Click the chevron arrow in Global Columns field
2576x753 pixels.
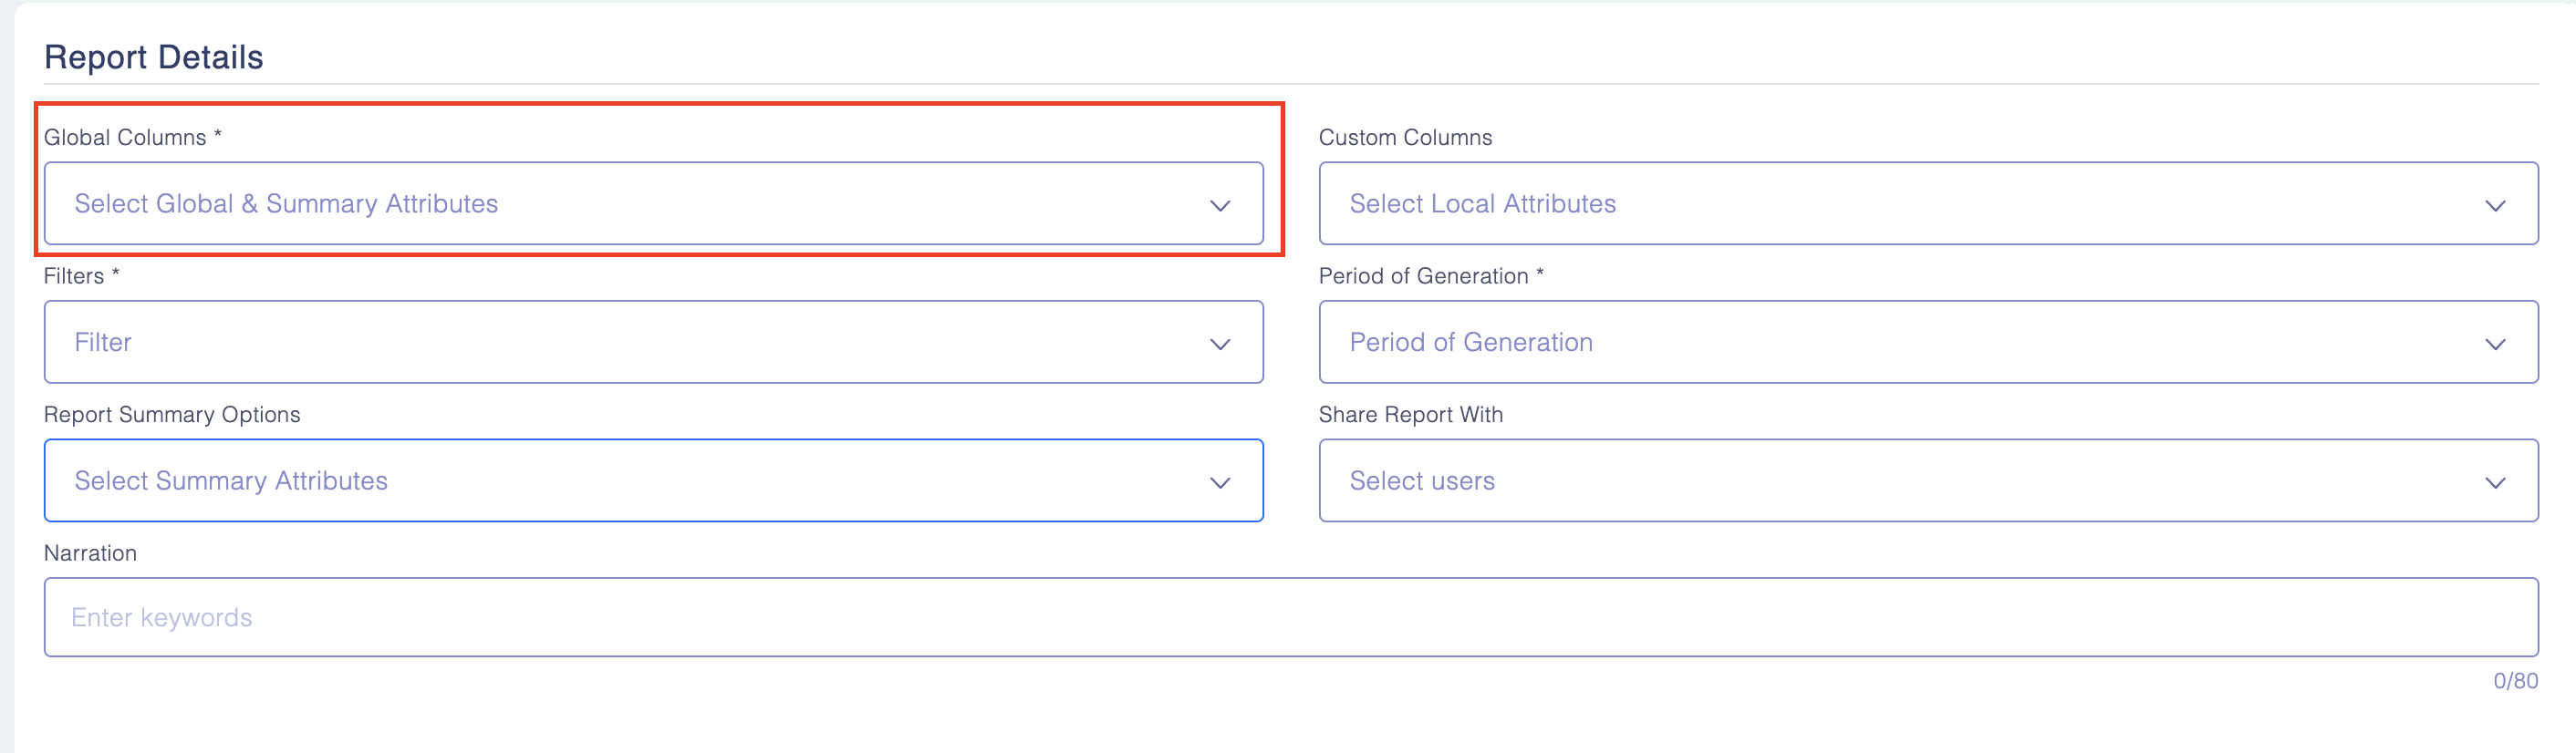1219,205
